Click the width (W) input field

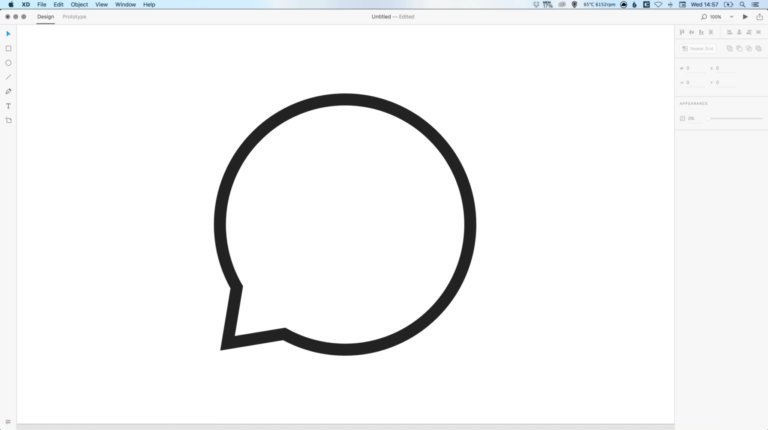point(695,68)
